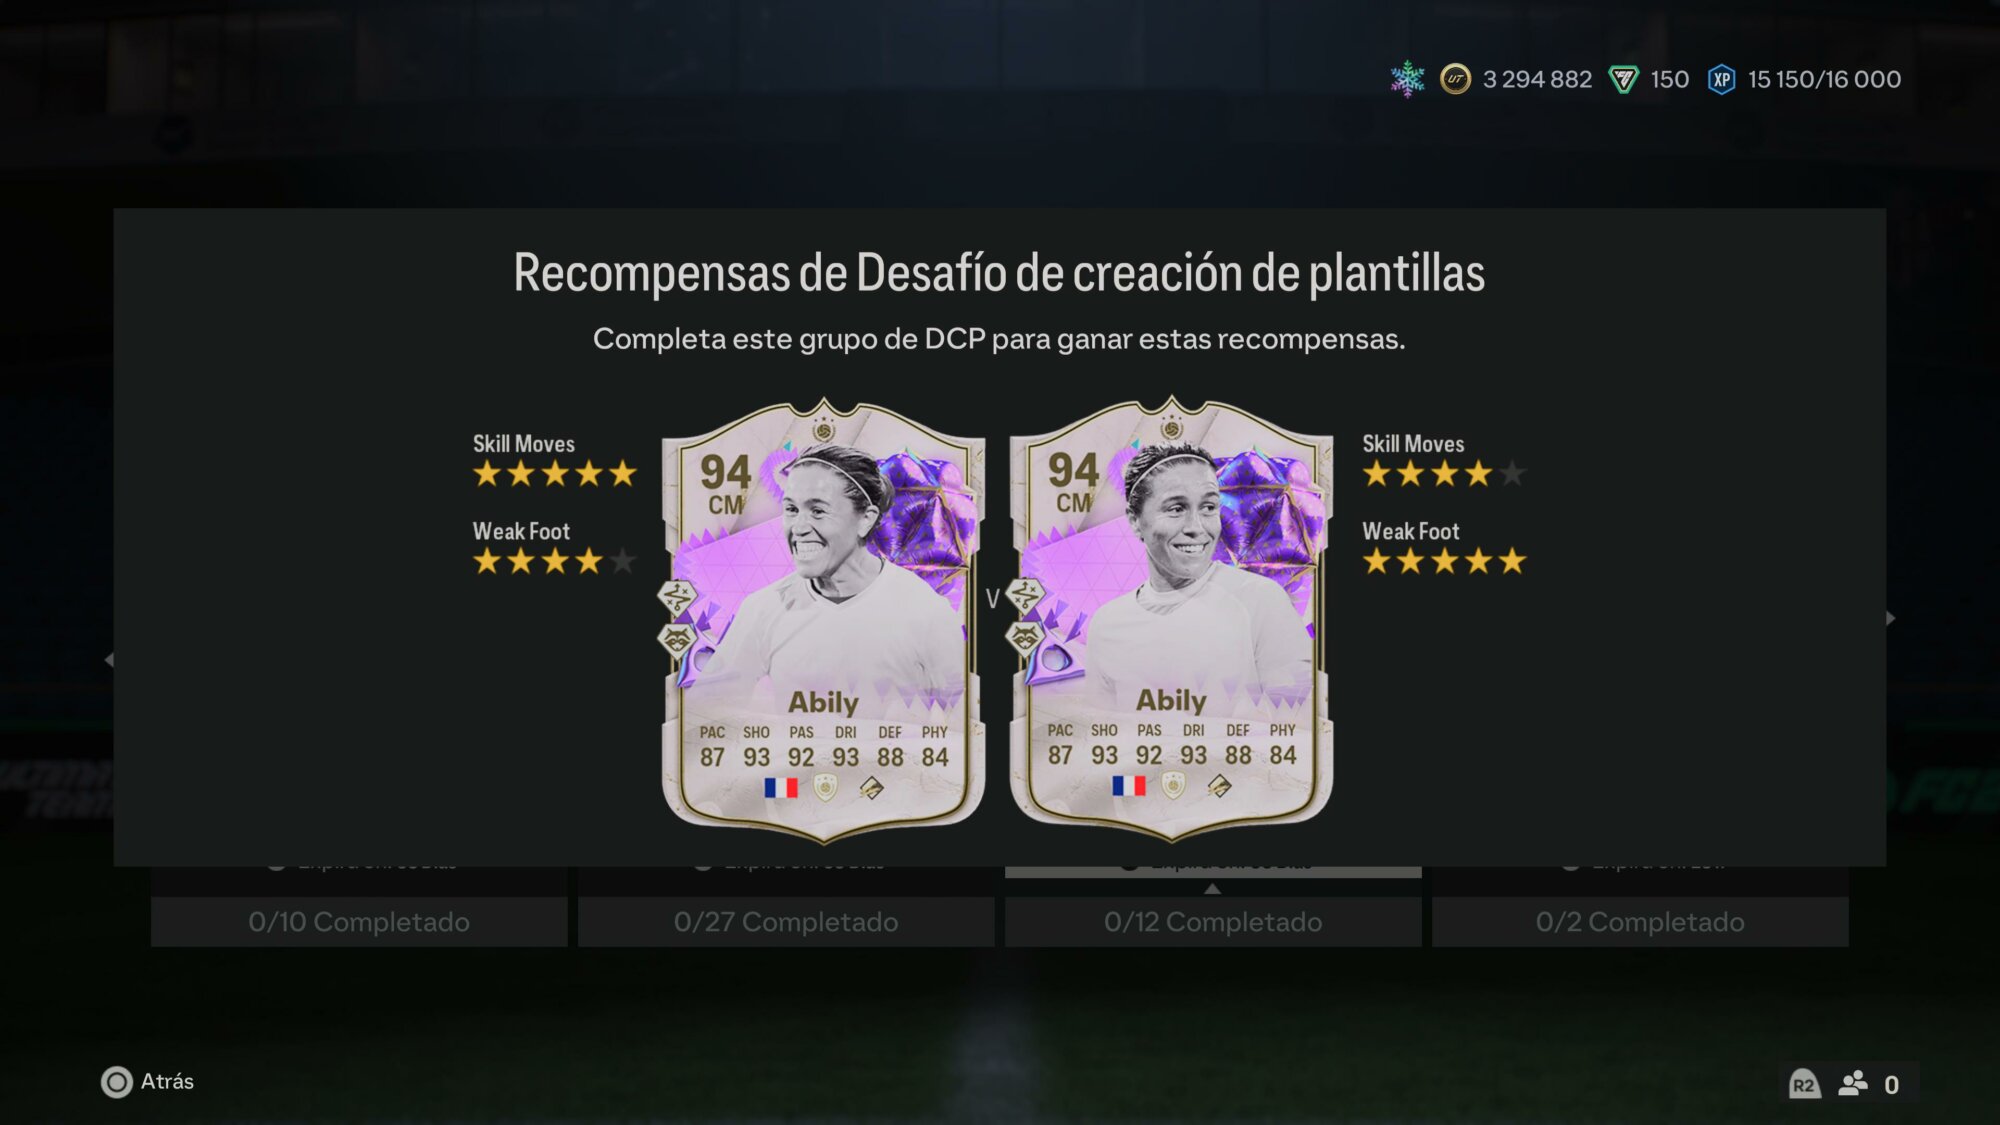Click the snowflake season icon

pyautogui.click(x=1407, y=79)
